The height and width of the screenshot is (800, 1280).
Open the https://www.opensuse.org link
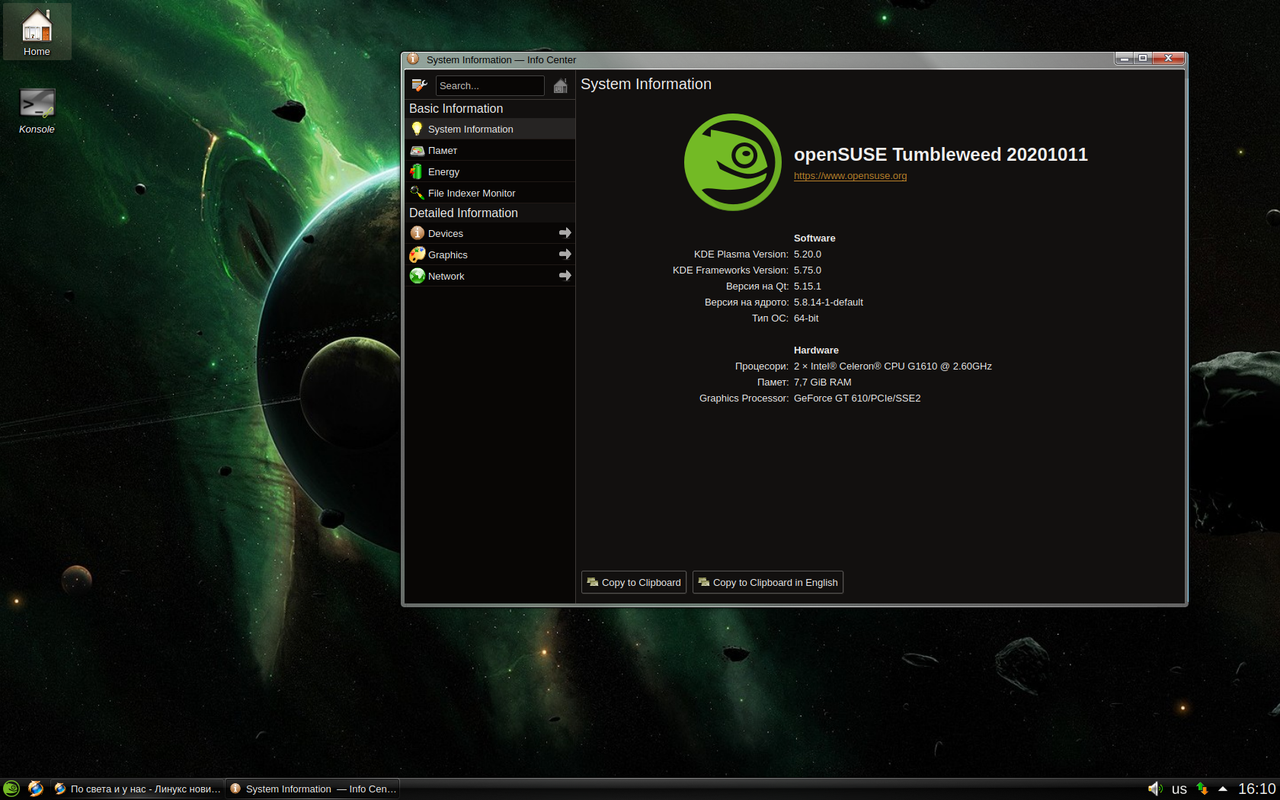click(x=850, y=176)
